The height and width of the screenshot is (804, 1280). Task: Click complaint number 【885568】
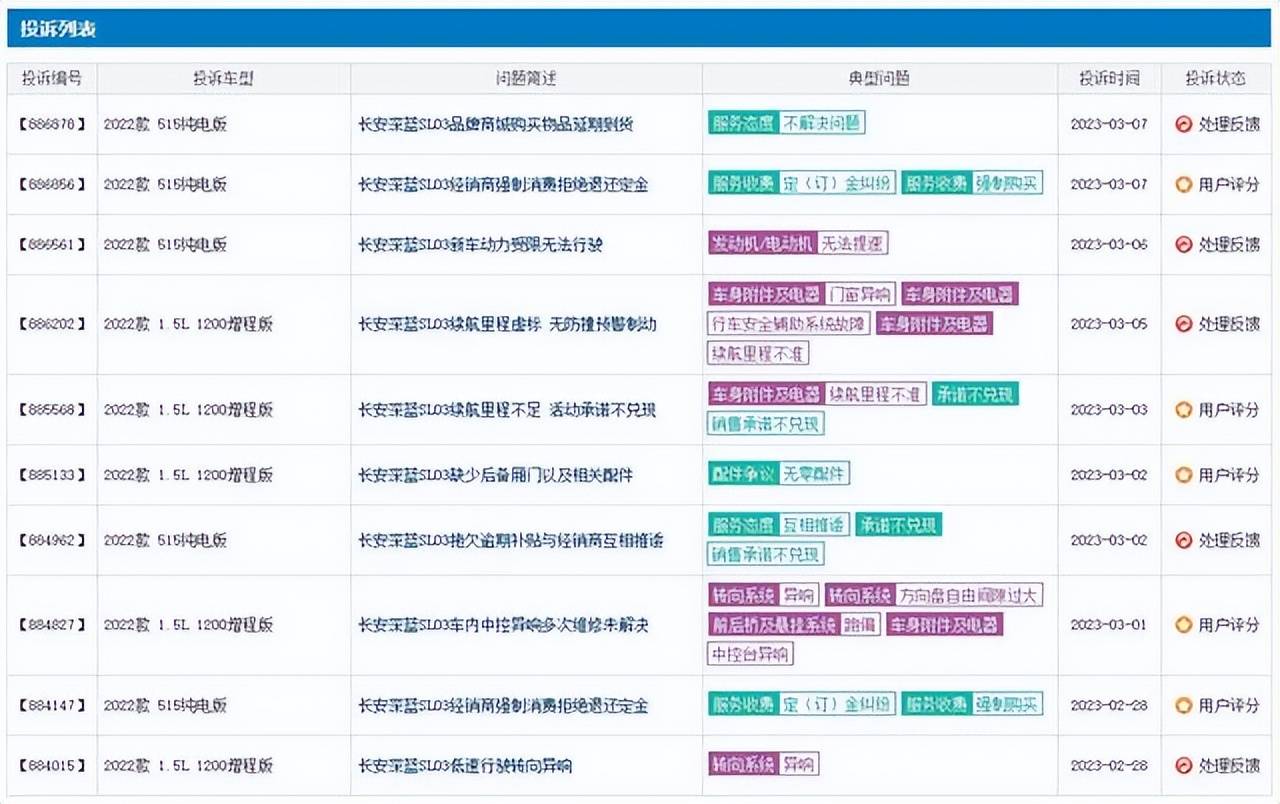[52, 410]
